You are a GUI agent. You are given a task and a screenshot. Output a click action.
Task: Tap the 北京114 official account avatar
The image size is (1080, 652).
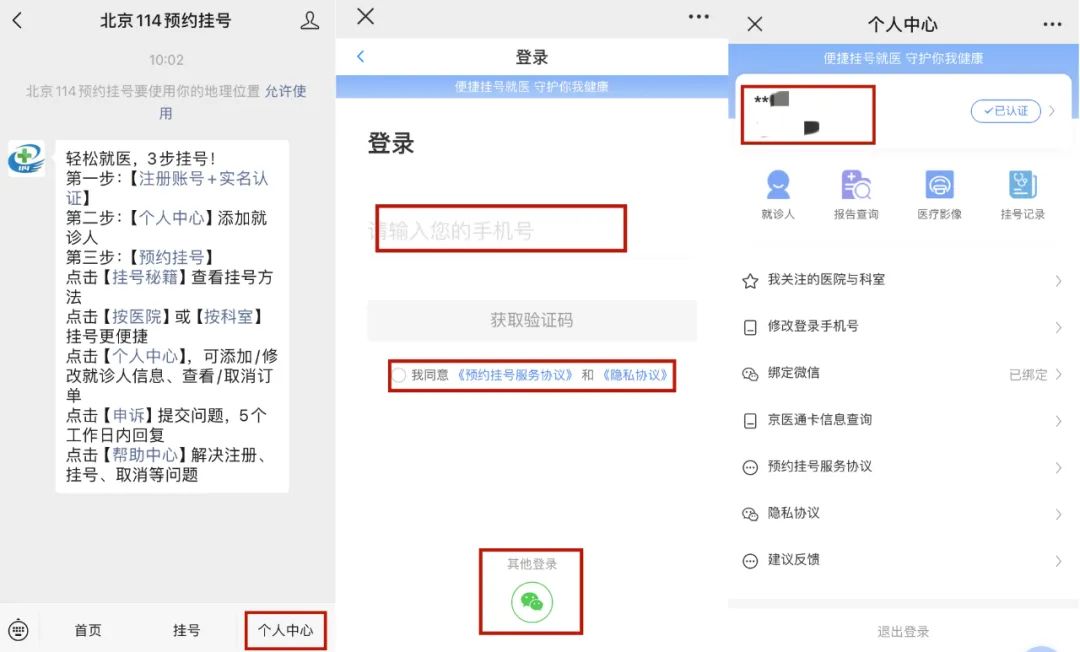point(26,158)
